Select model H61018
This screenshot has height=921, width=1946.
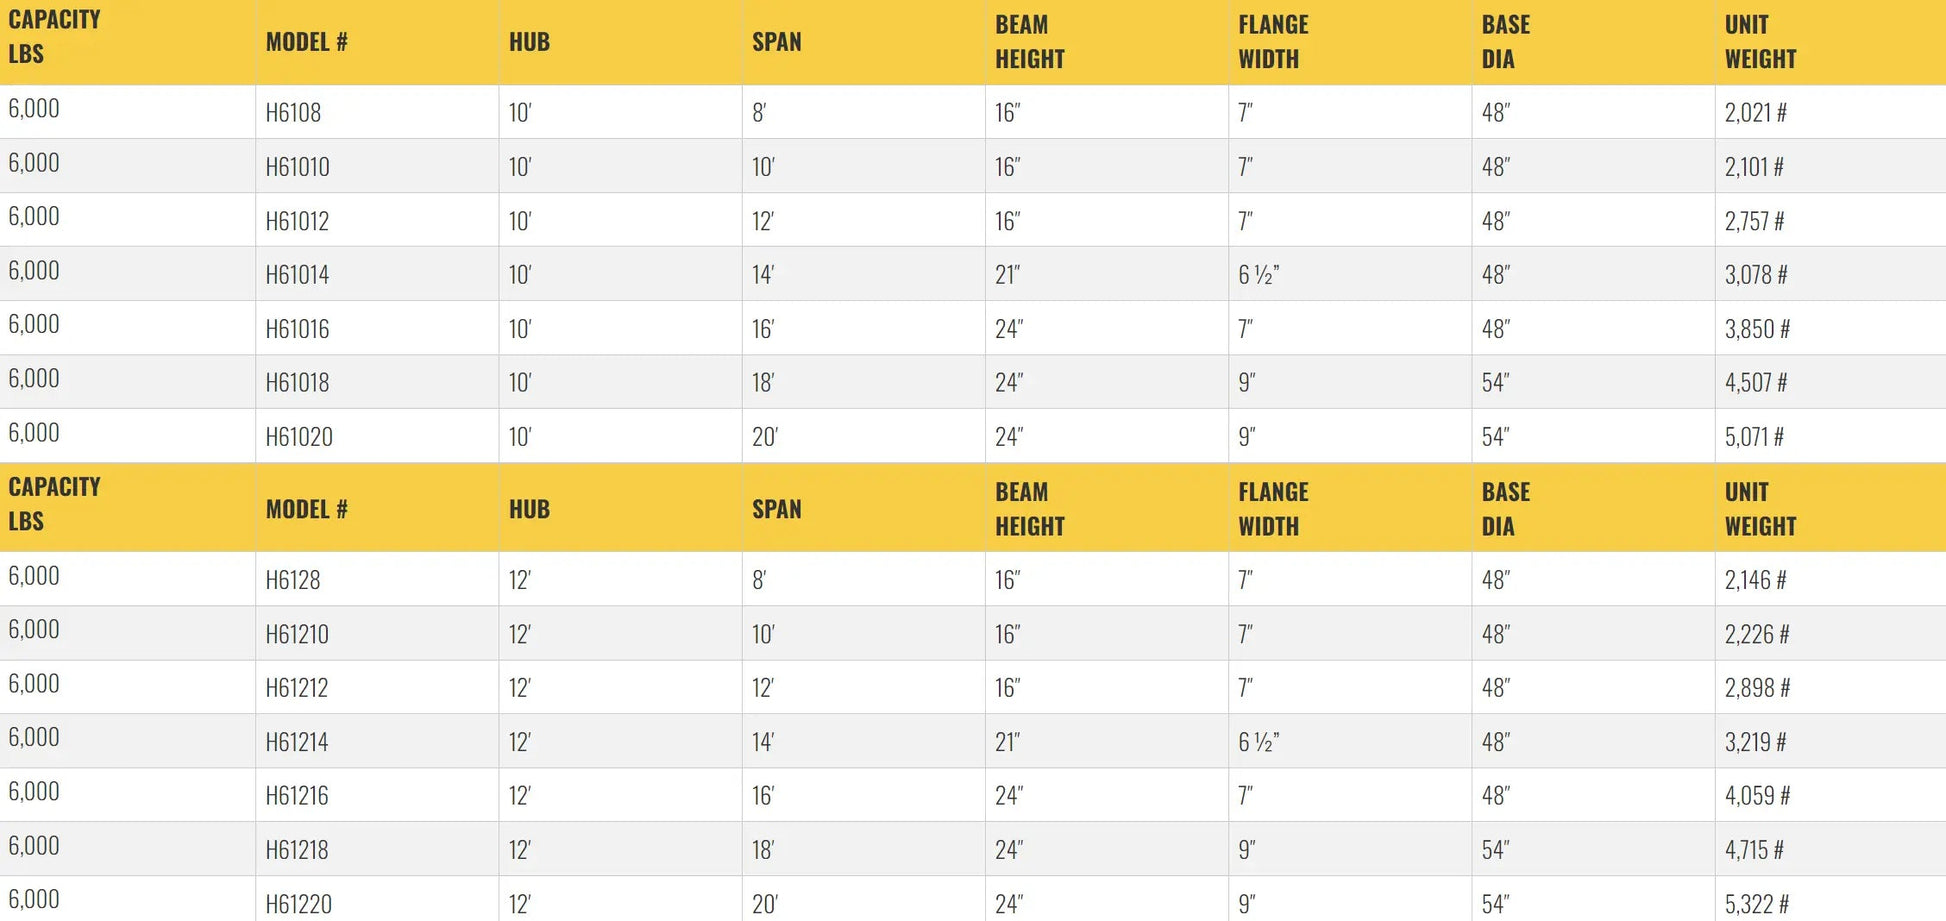297,383
